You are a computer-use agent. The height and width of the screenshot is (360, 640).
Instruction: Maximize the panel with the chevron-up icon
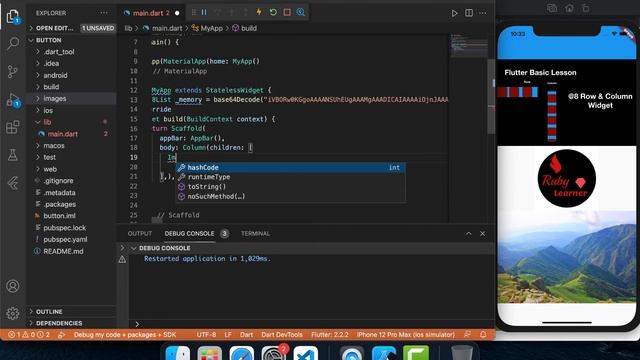pos(469,233)
